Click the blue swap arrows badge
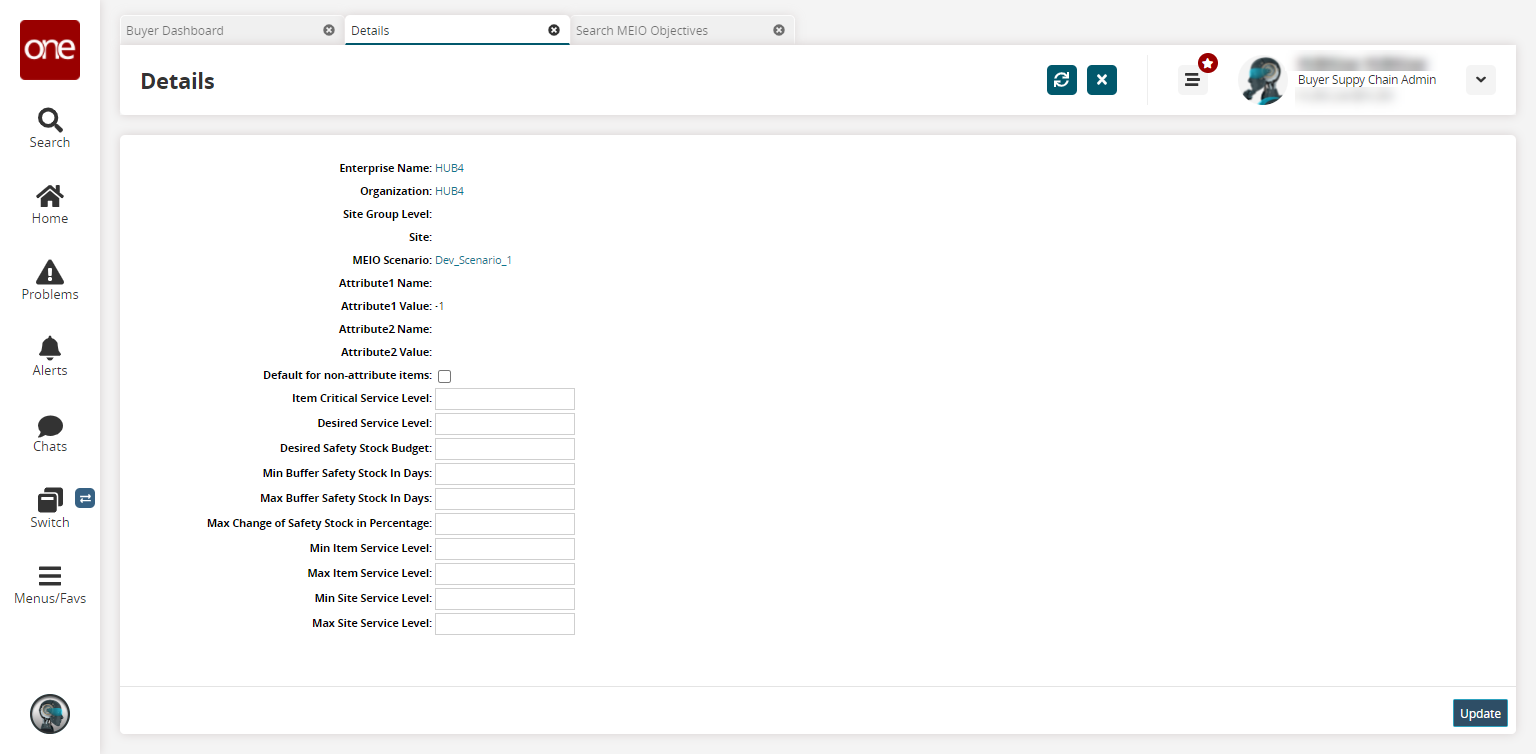The height and width of the screenshot is (754, 1536). click(x=85, y=498)
